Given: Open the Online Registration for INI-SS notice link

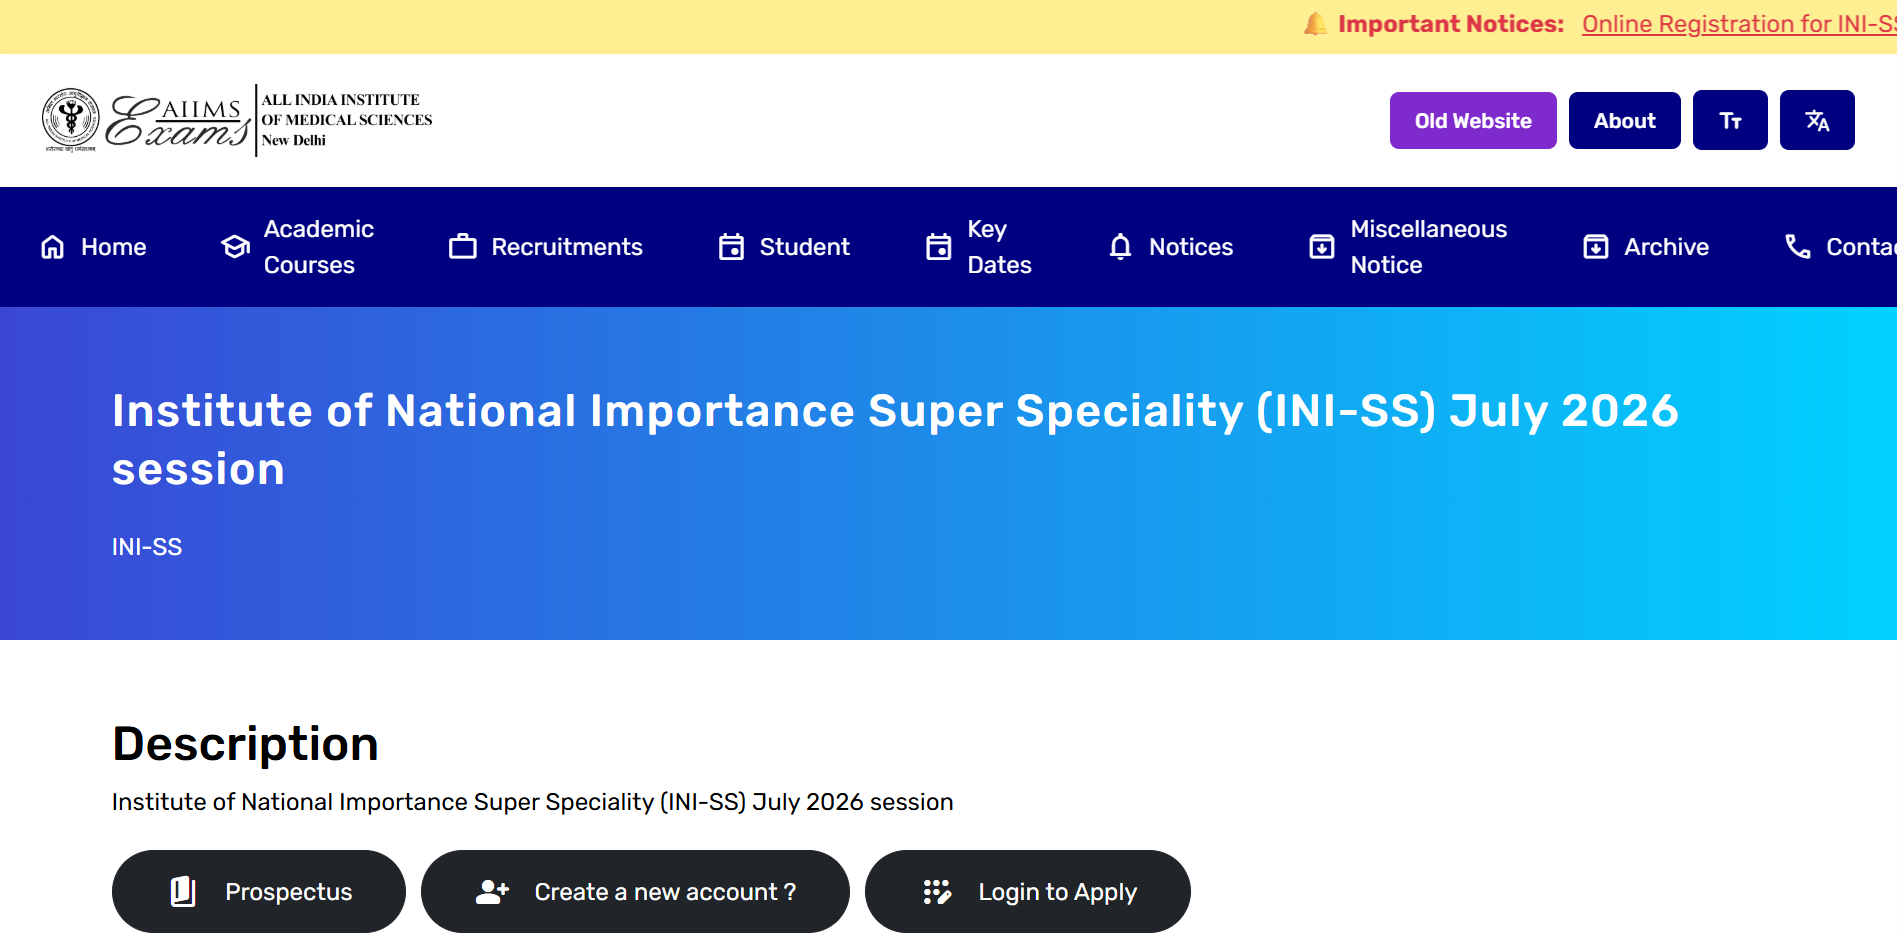Looking at the screenshot, I should pyautogui.click(x=1738, y=24).
